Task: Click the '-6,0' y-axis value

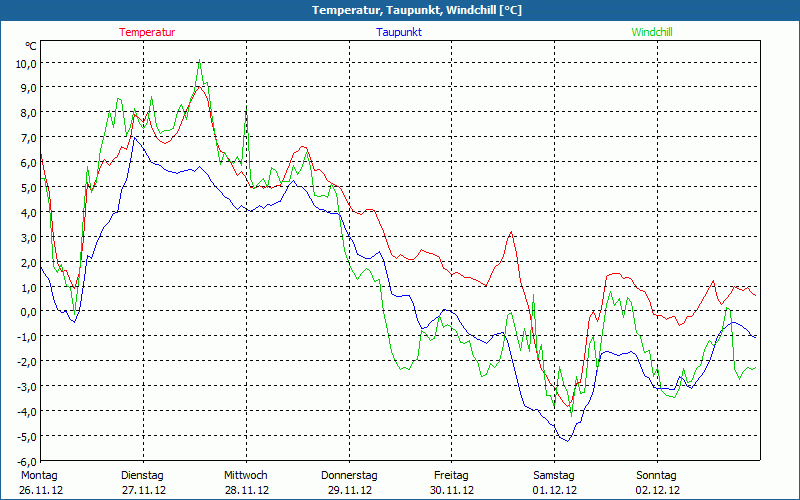Action: click(27, 462)
